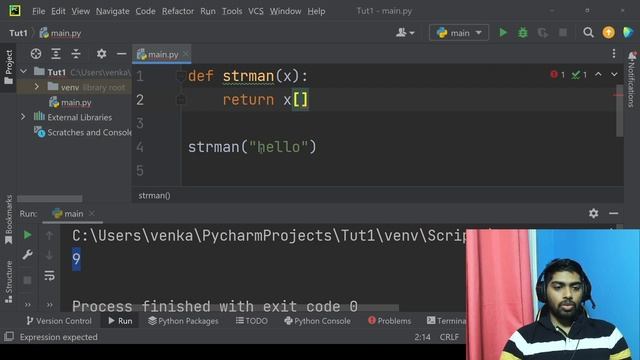Click Expand All icon in Project panel
Screen dimensions: 640x360
pos(56,53)
